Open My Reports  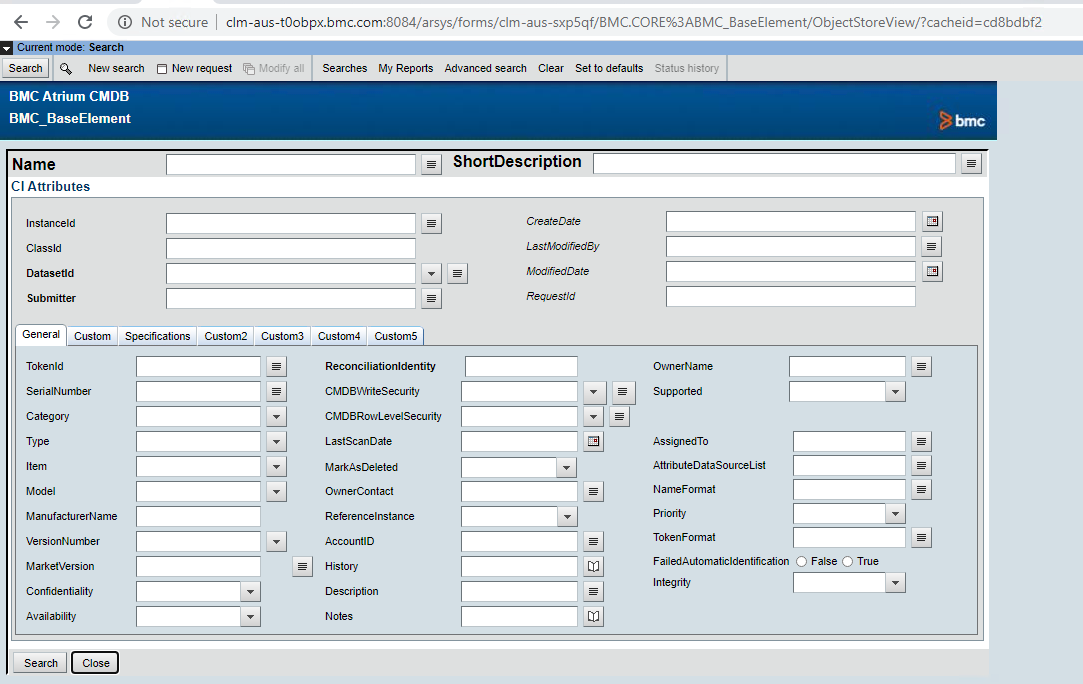coord(405,68)
